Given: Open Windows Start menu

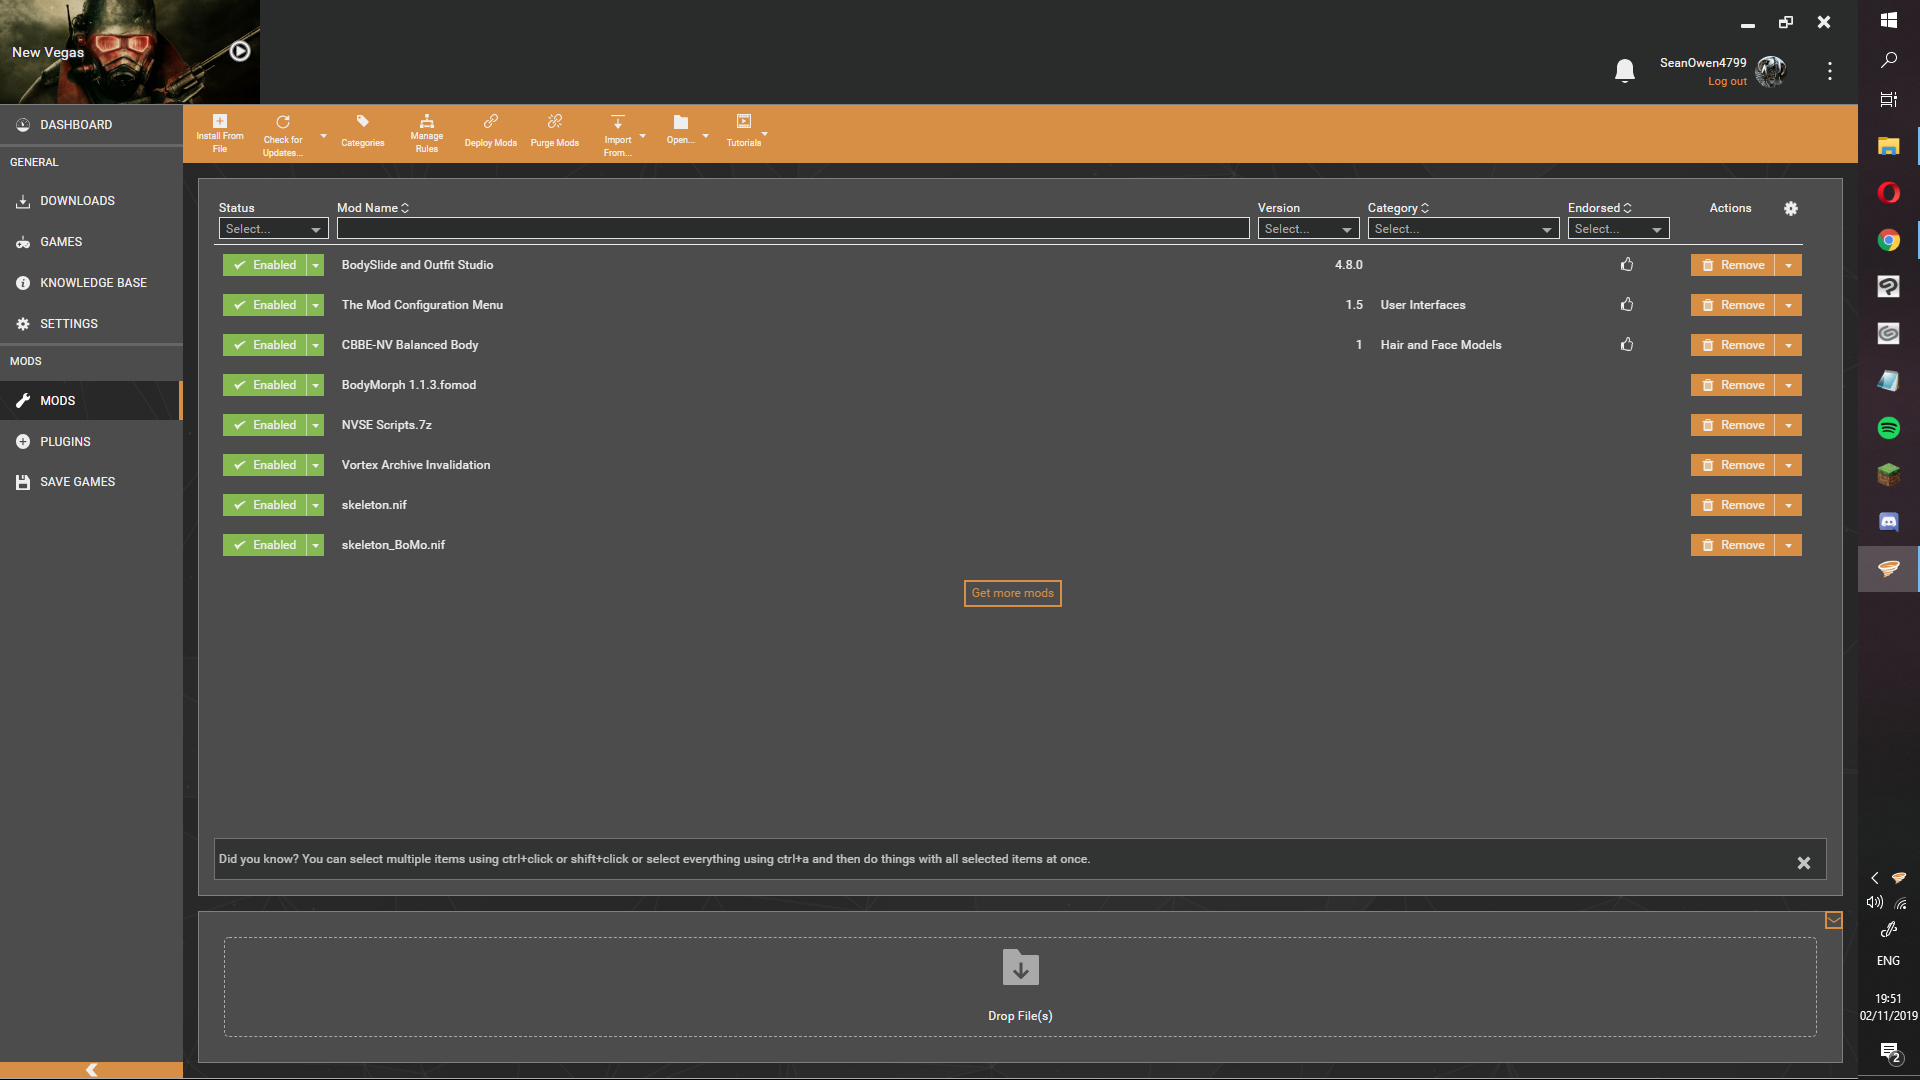Looking at the screenshot, I should [1888, 20].
